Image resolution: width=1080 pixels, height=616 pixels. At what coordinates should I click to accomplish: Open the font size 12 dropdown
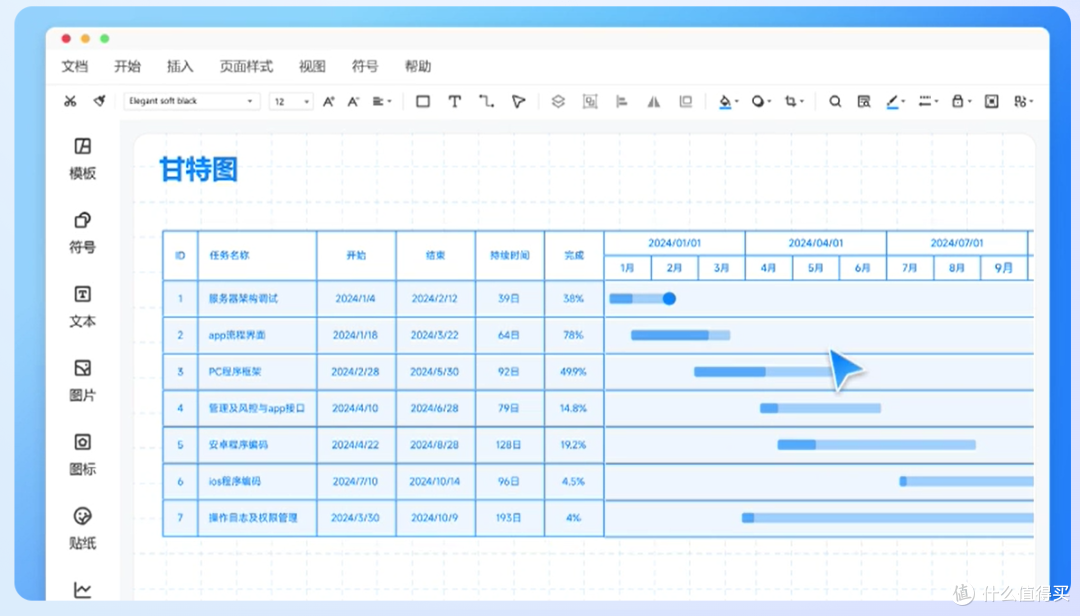[x=291, y=101]
